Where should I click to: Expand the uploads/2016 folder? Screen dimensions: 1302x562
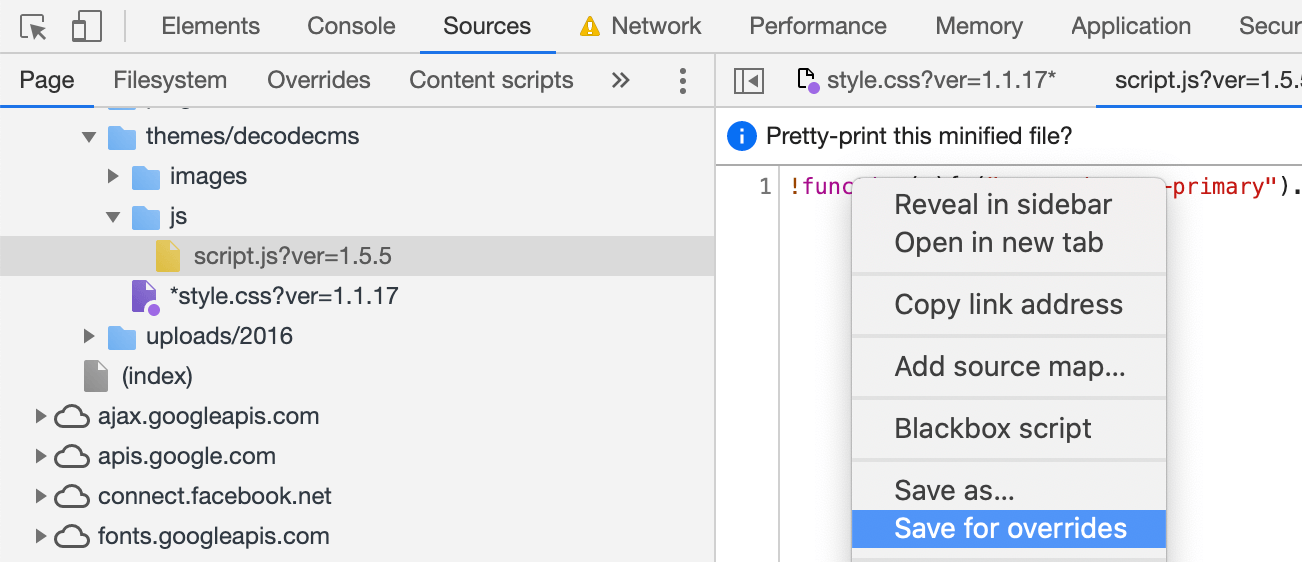pos(89,337)
